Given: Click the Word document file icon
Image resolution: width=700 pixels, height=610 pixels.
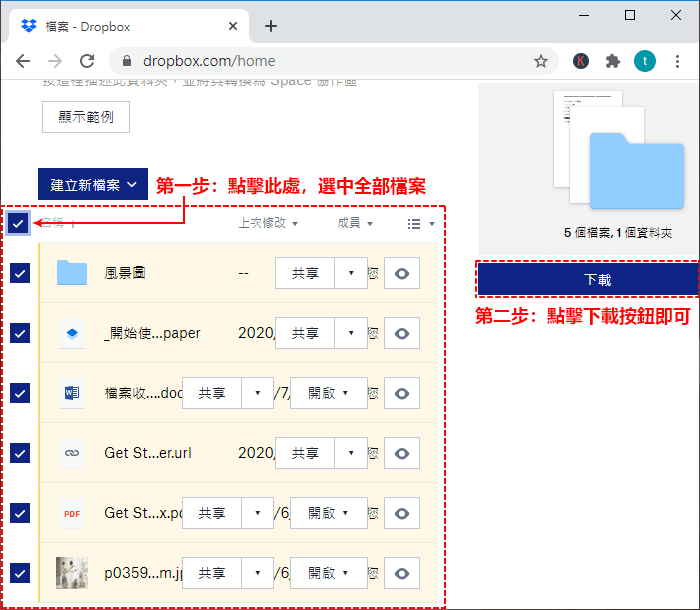Looking at the screenshot, I should tap(72, 393).
